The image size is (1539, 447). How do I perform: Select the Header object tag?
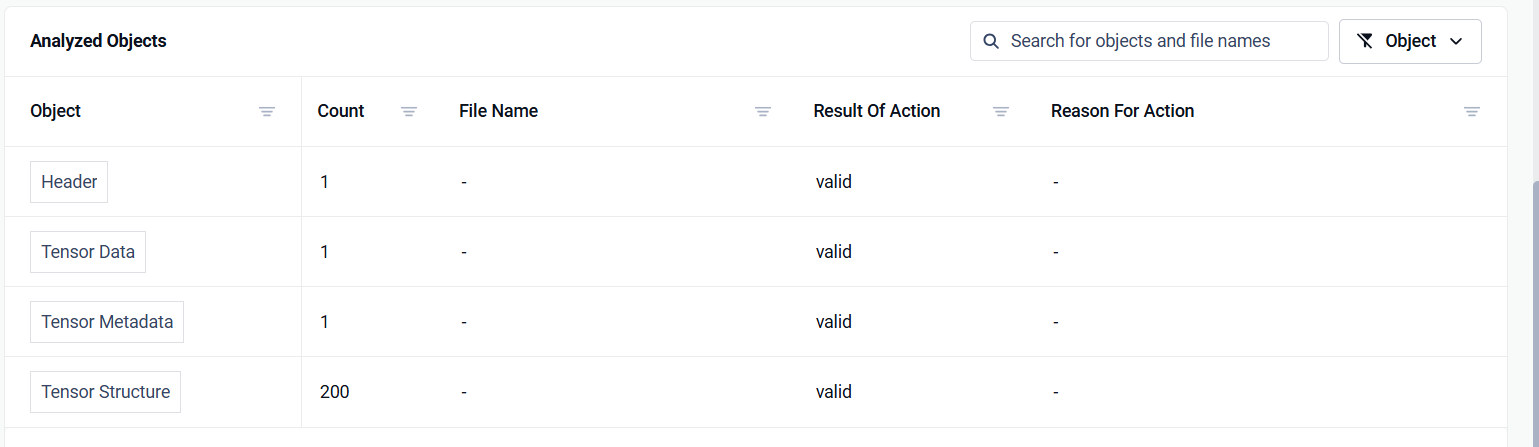click(x=69, y=182)
